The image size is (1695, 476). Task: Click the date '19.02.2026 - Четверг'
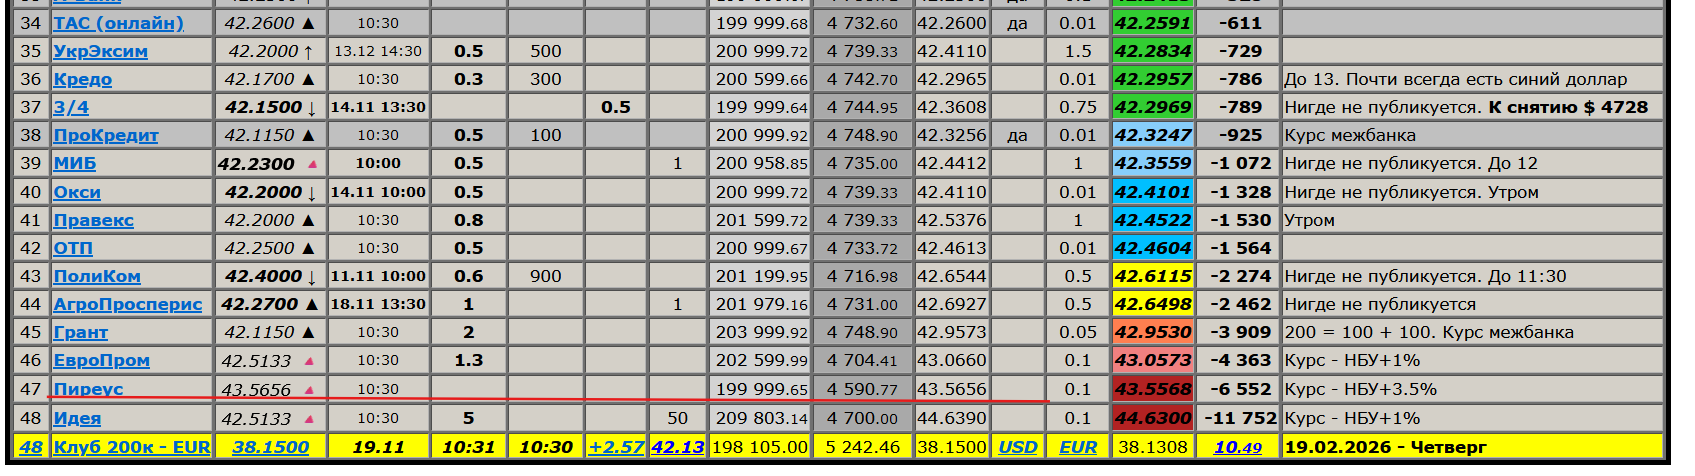1386,447
